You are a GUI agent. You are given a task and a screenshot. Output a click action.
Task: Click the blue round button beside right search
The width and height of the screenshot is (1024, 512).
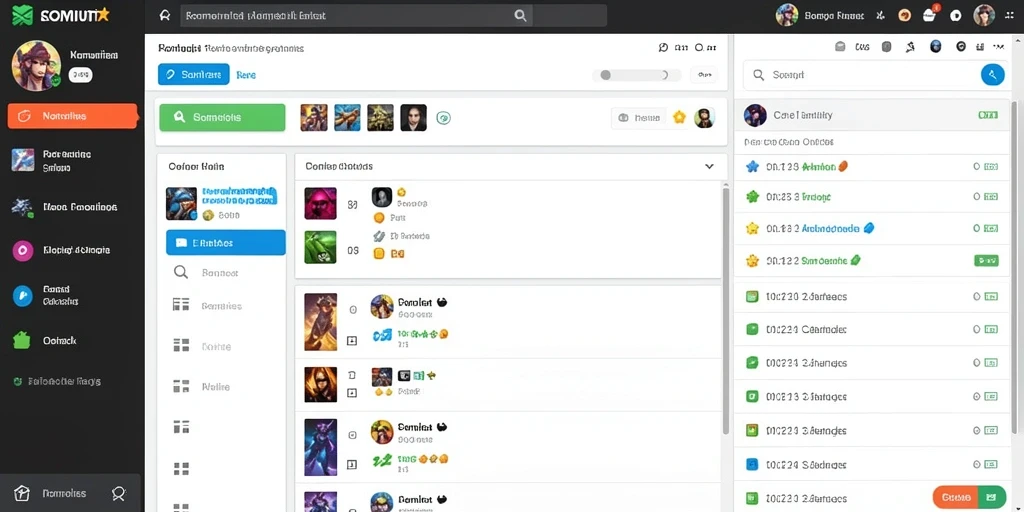[992, 75]
